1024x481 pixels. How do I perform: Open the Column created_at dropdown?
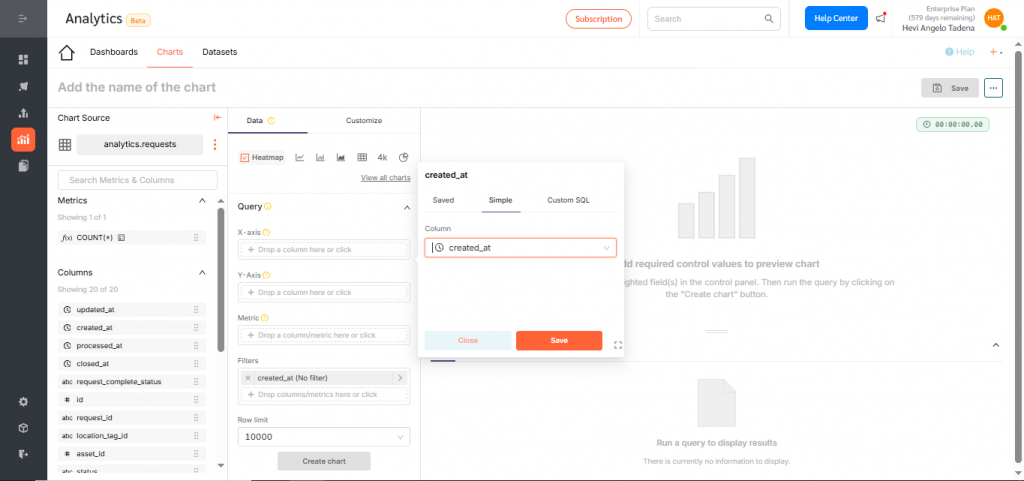point(520,248)
